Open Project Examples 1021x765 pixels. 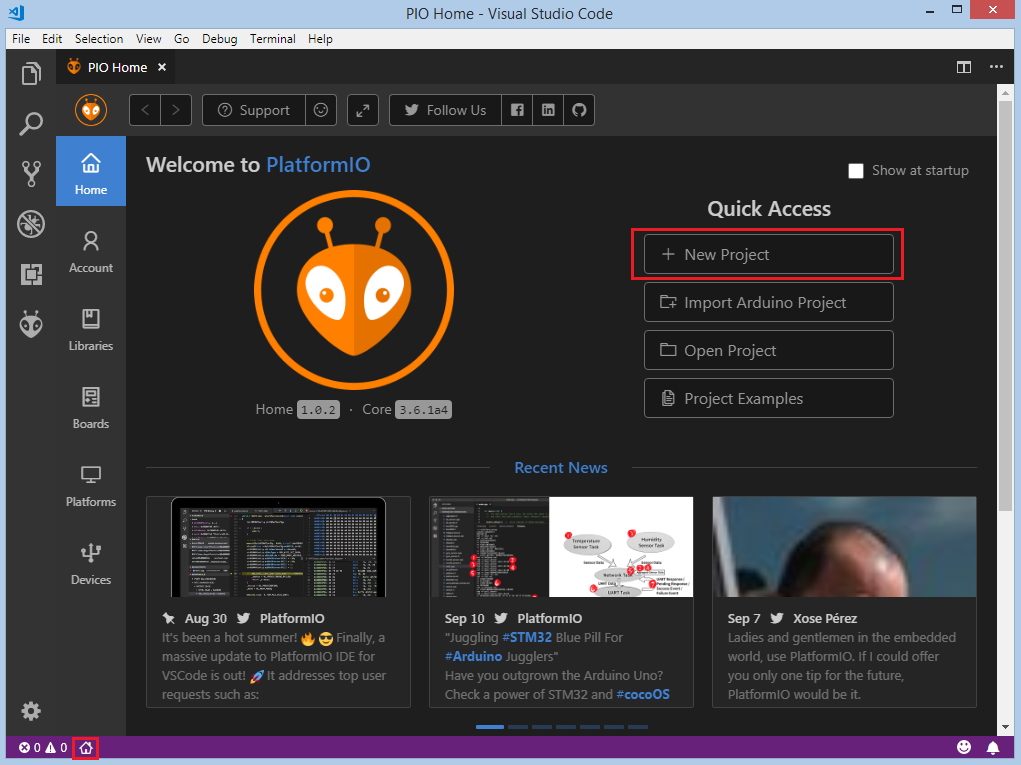pyautogui.click(x=767, y=398)
